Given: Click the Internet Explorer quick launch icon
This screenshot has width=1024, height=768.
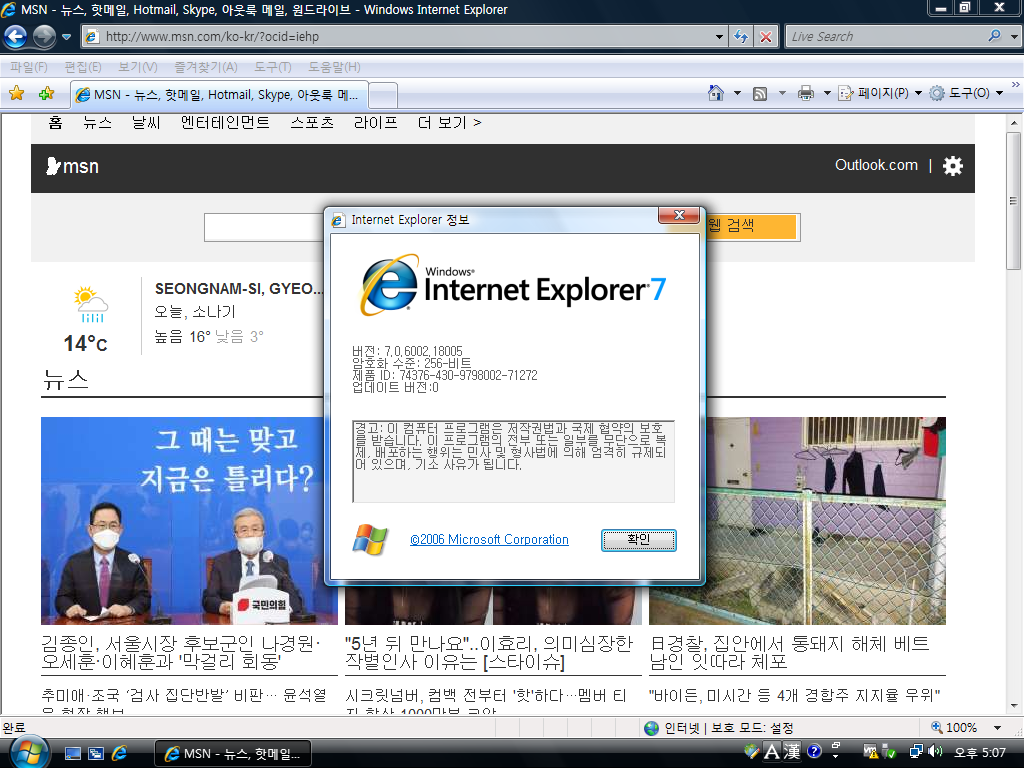Looking at the screenshot, I should pyautogui.click(x=119, y=754).
